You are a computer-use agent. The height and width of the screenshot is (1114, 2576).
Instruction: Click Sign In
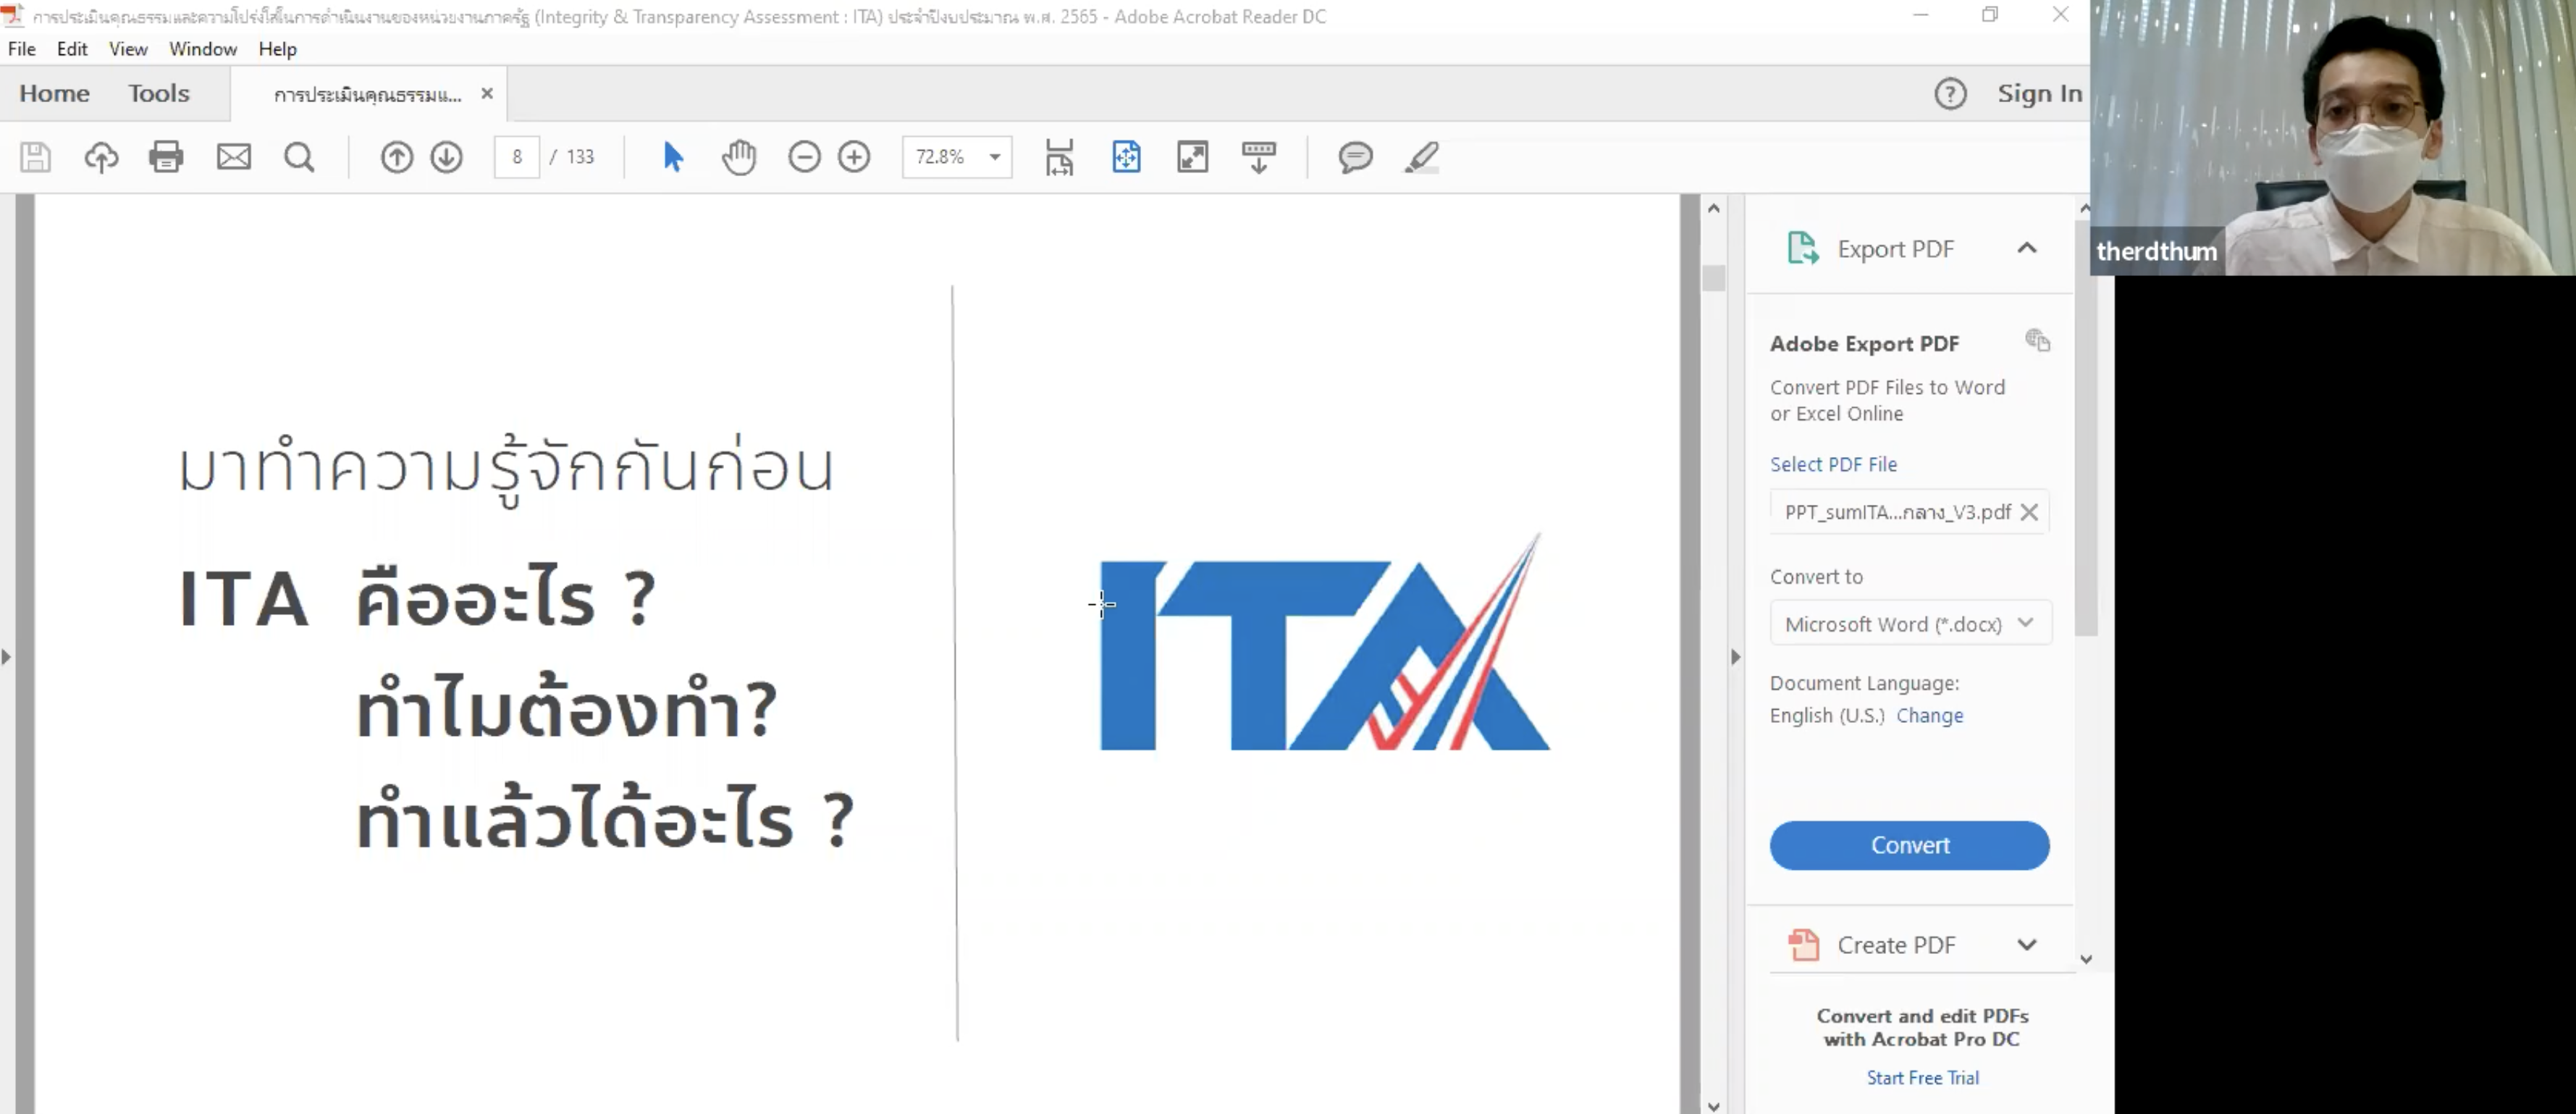tap(2040, 94)
